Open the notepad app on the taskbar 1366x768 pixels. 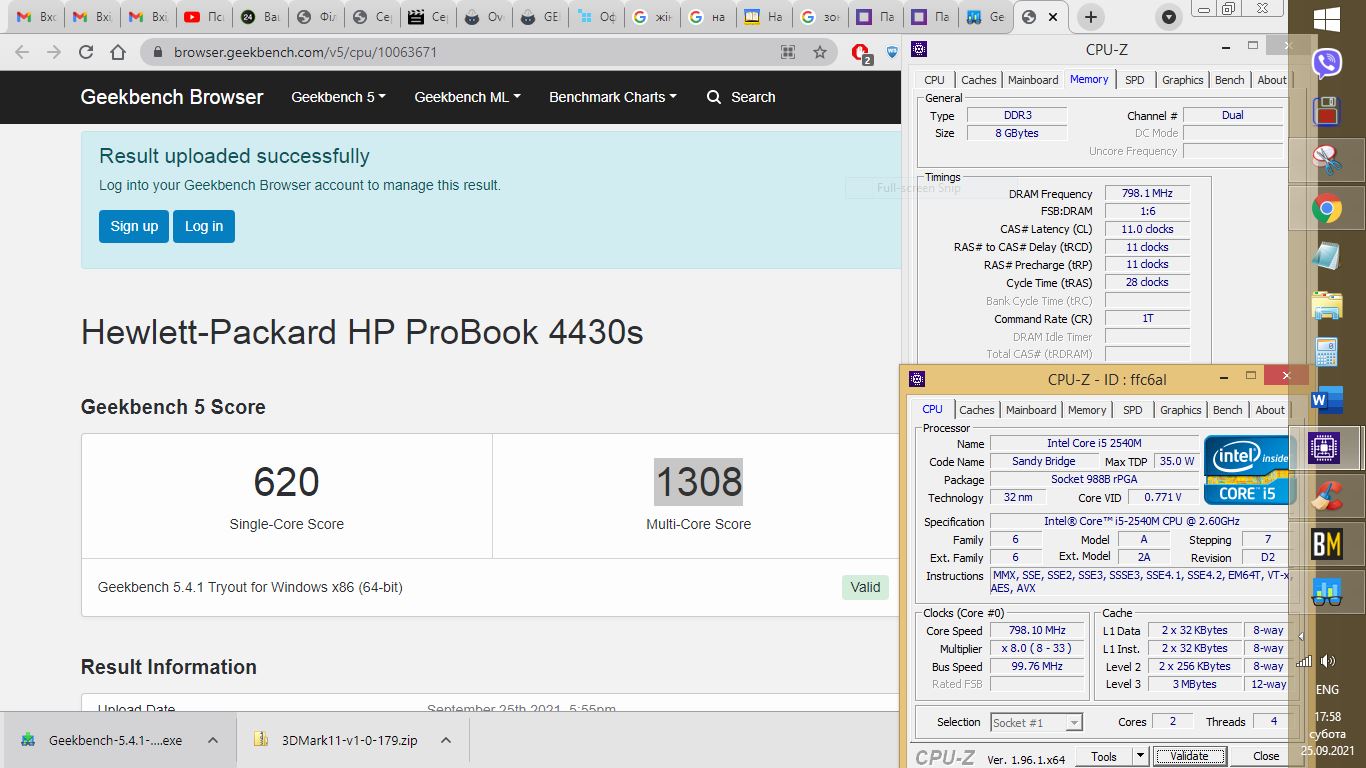point(1327,256)
